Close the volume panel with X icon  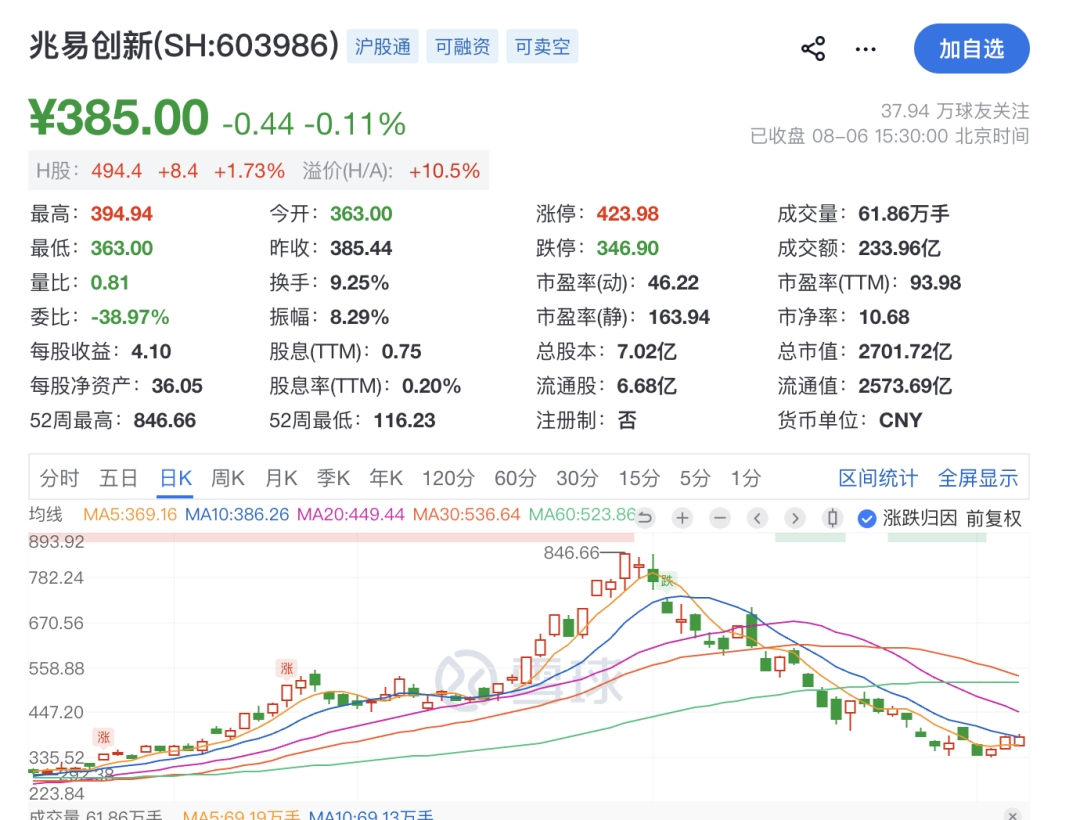coord(1012,815)
